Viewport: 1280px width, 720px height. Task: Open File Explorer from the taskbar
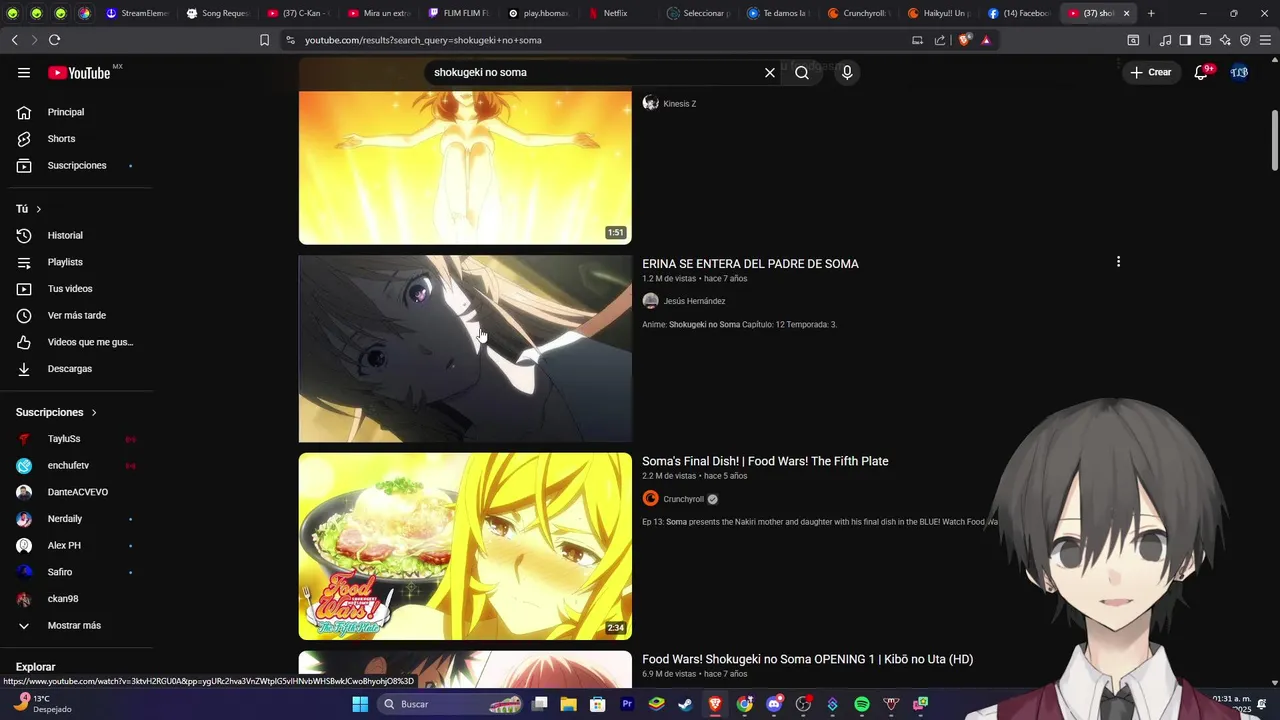click(x=568, y=704)
